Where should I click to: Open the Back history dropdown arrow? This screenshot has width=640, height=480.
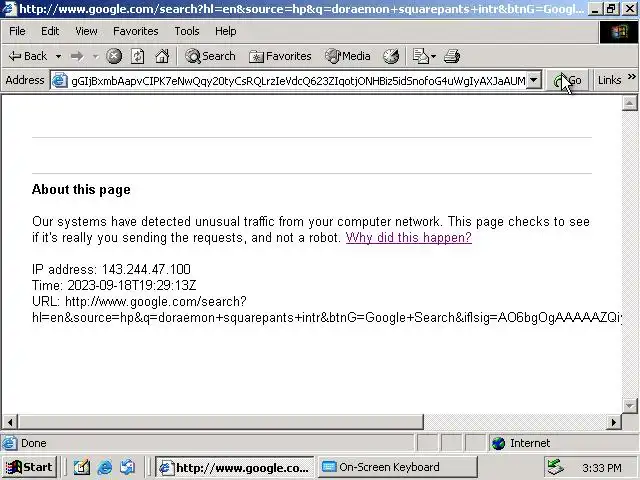tap(58, 56)
